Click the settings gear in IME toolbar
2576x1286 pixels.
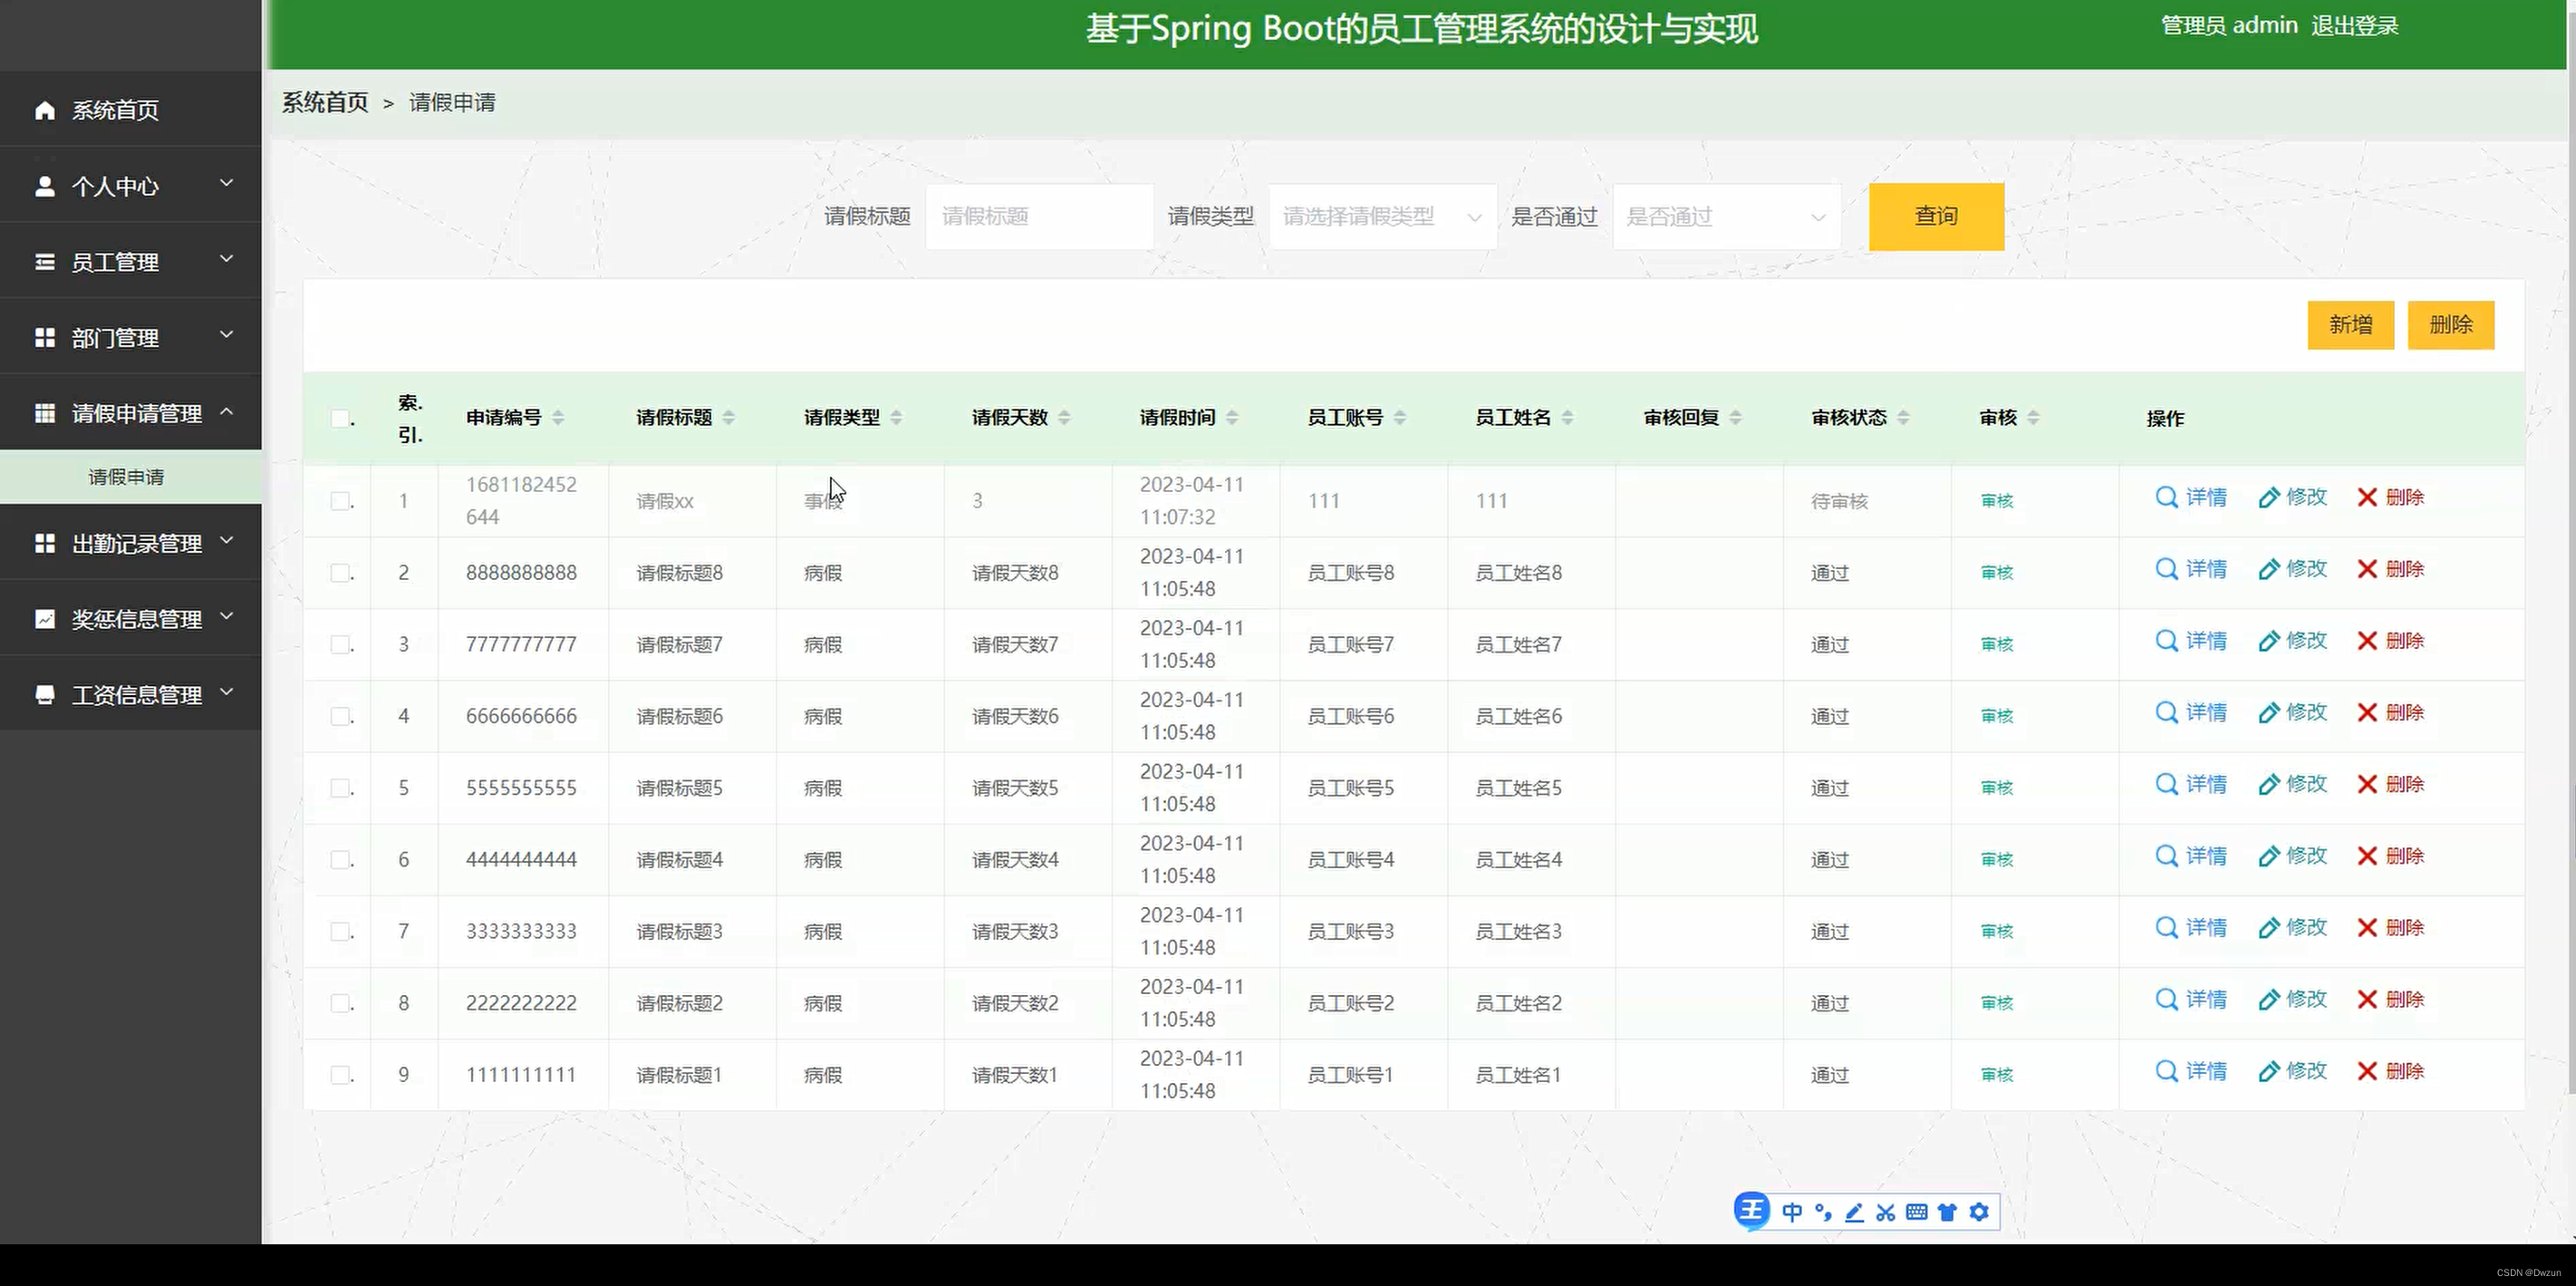coord(1979,1212)
